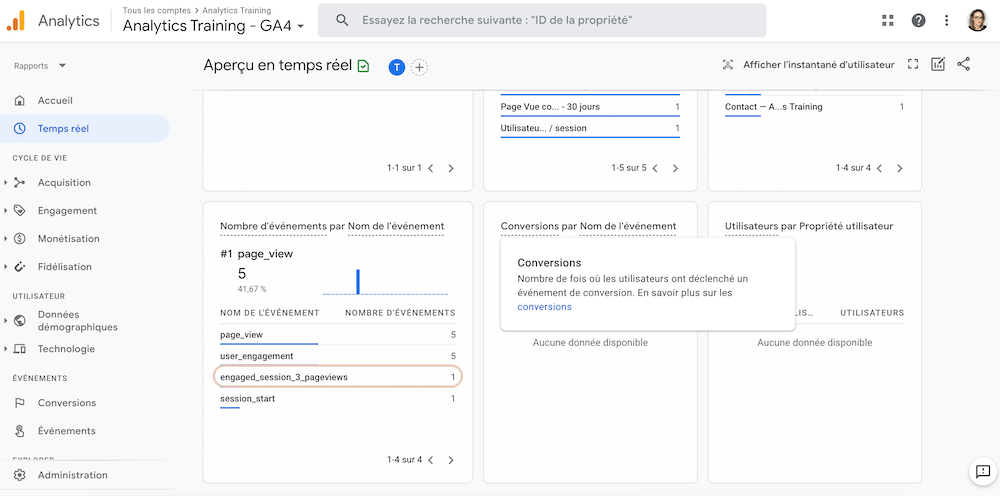Go to next page in 1-5 sur 5 card

675,168
